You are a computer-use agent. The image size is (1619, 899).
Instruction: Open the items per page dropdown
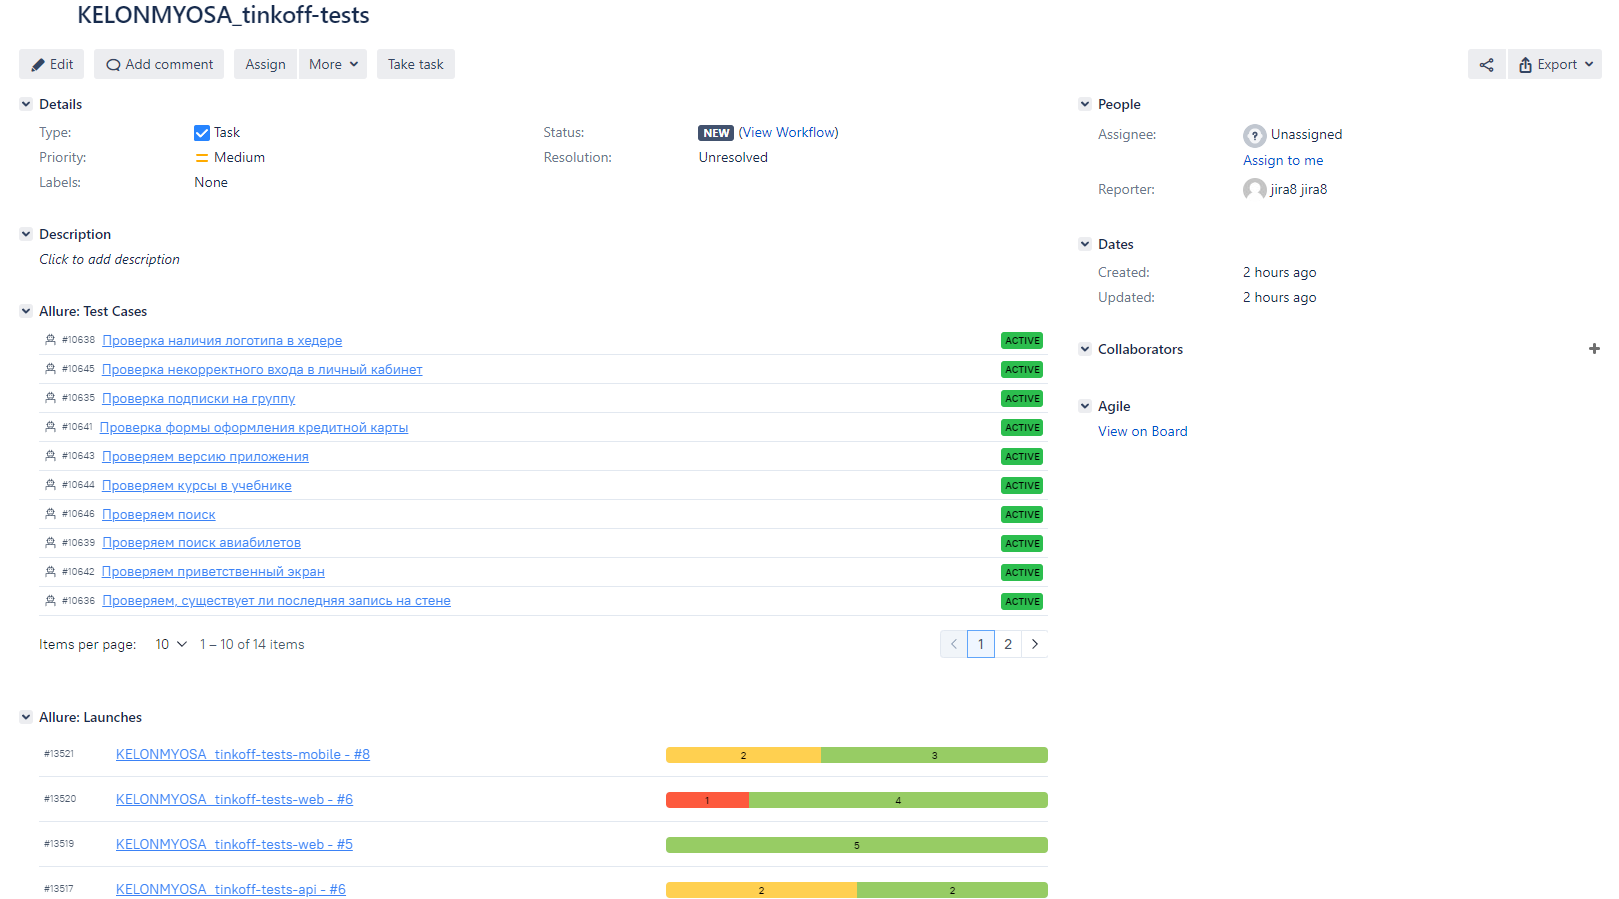coord(171,644)
